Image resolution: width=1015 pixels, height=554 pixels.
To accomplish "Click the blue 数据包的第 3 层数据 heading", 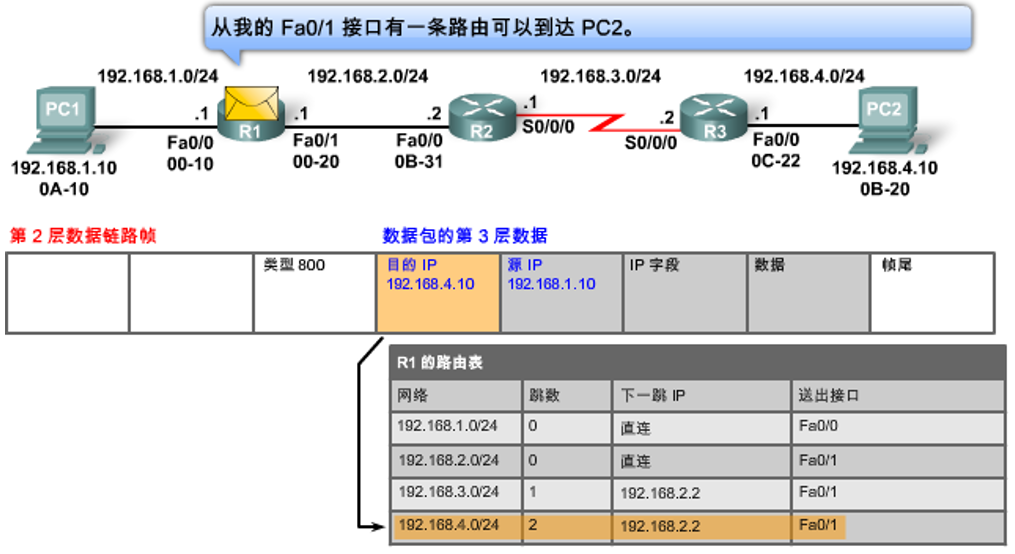I will (x=465, y=236).
